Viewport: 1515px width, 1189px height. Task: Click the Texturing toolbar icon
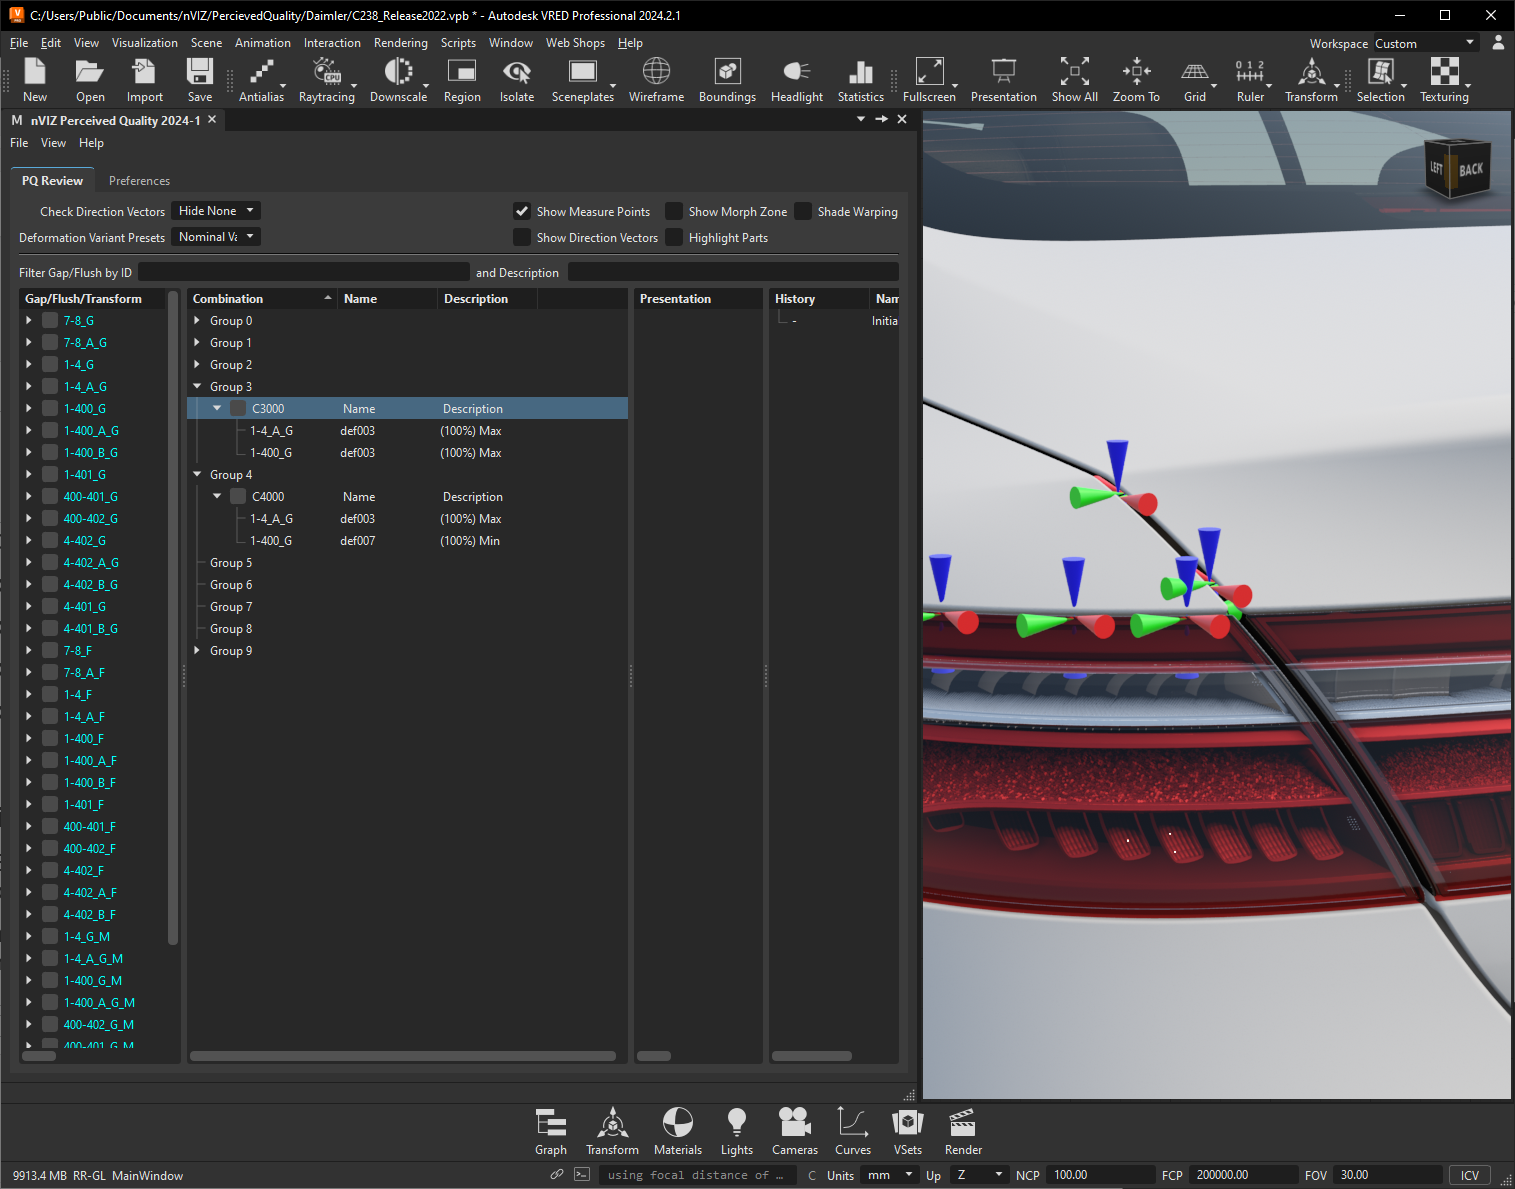click(x=1444, y=80)
